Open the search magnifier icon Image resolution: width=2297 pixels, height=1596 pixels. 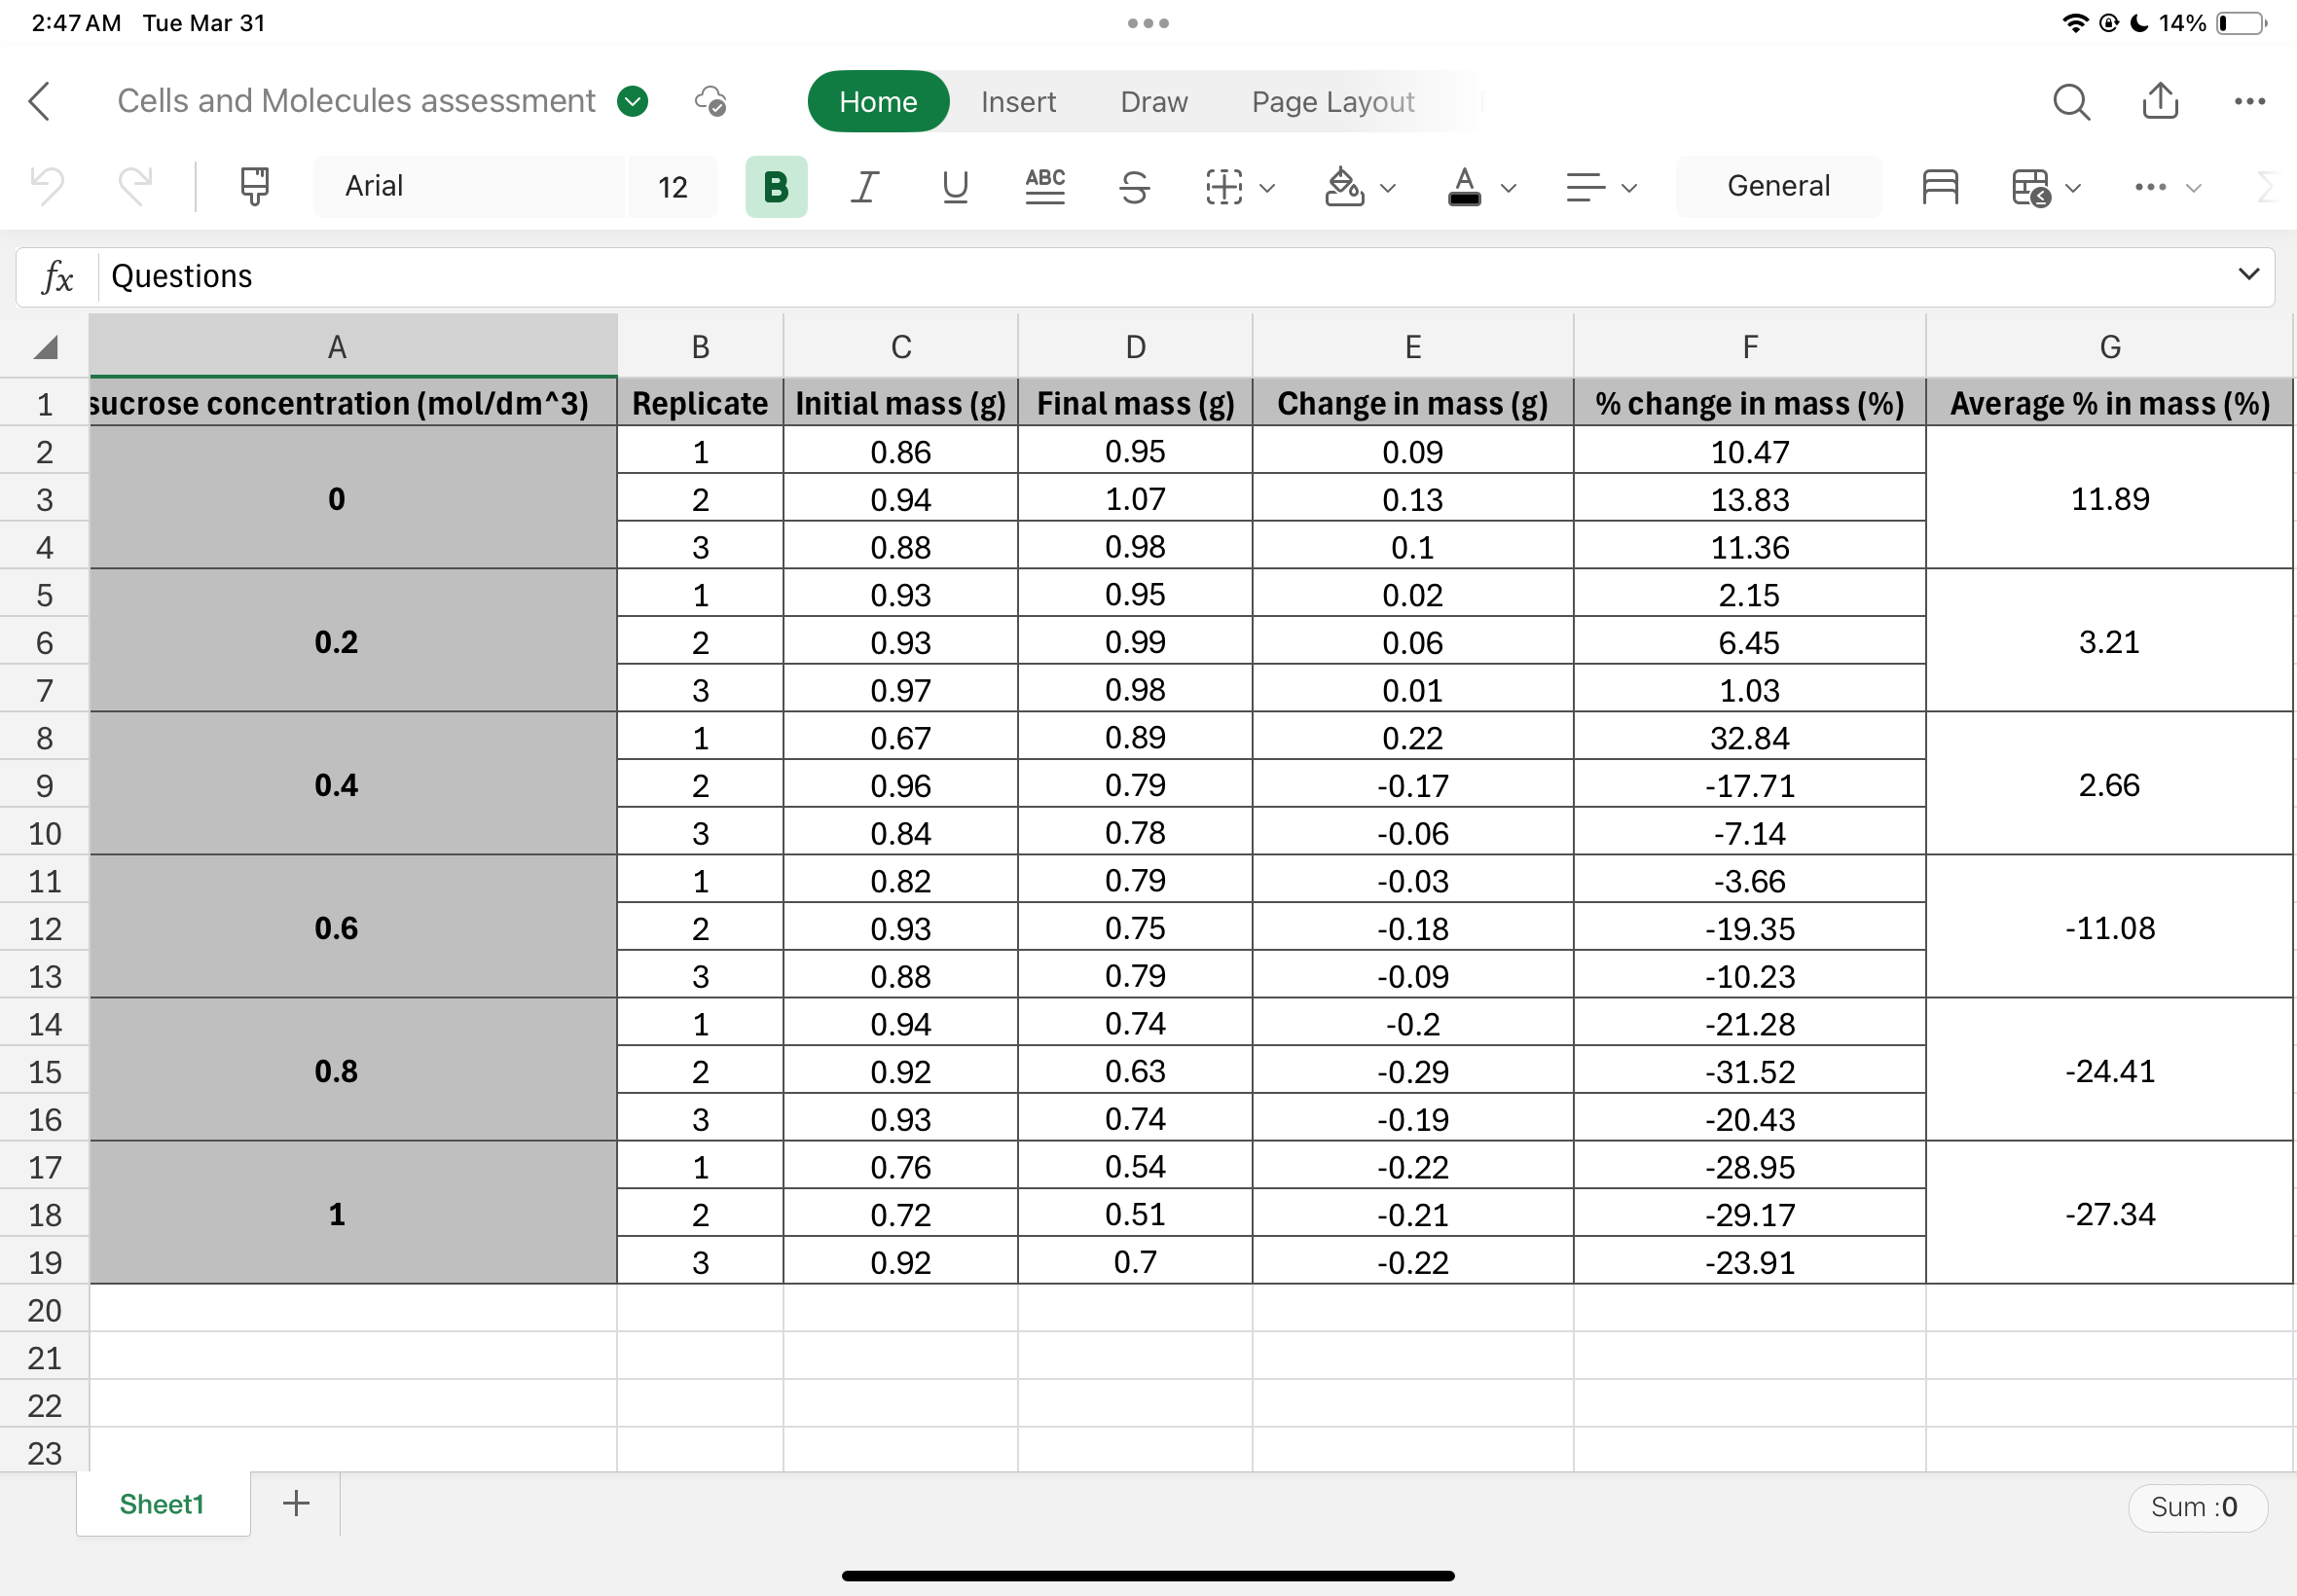coord(2070,101)
